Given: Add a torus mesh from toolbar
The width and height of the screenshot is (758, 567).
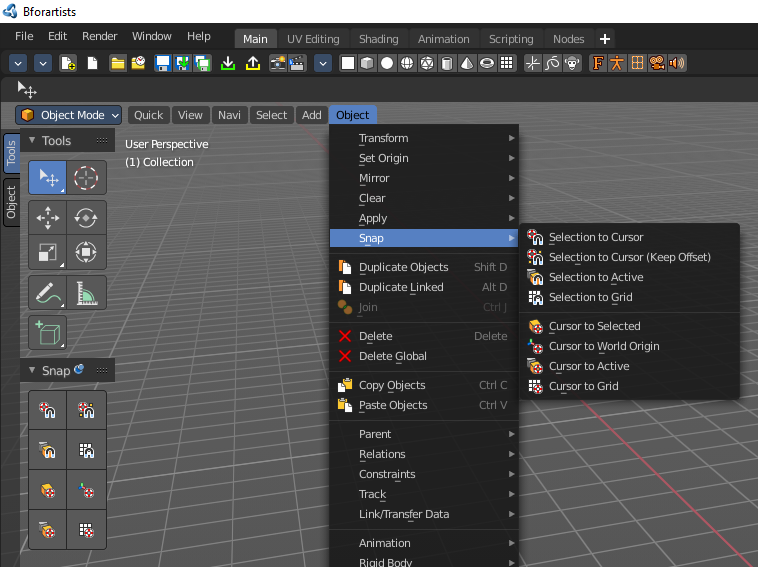Looking at the screenshot, I should (x=487, y=63).
